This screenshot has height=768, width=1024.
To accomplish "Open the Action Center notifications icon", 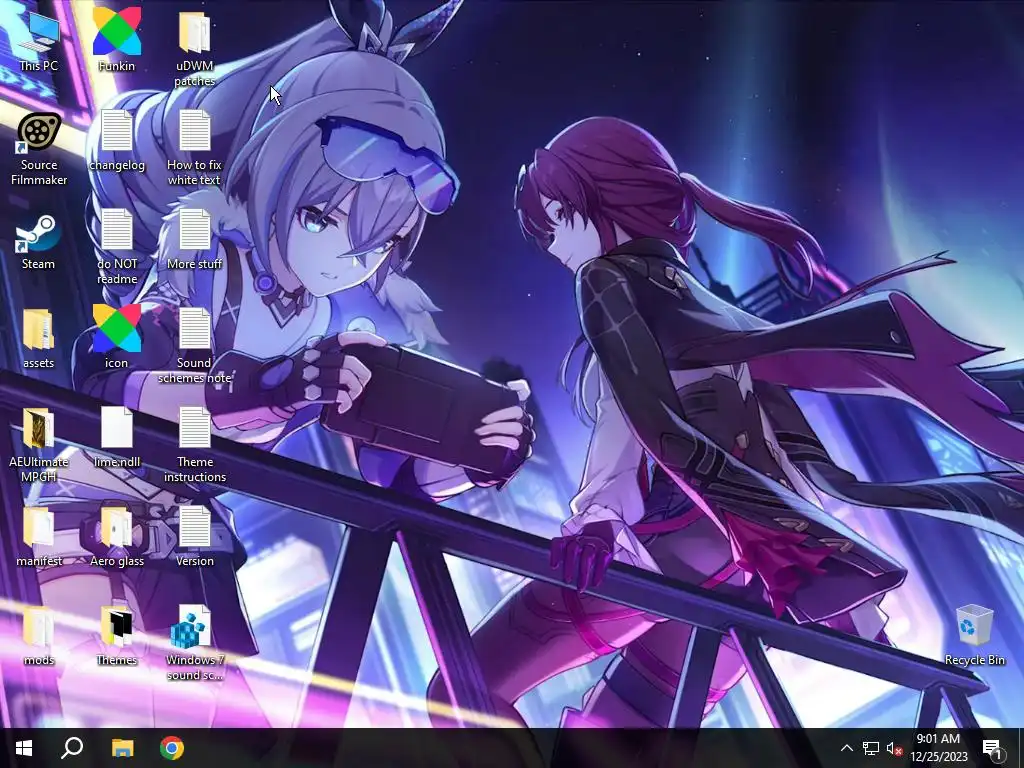I will click(992, 749).
